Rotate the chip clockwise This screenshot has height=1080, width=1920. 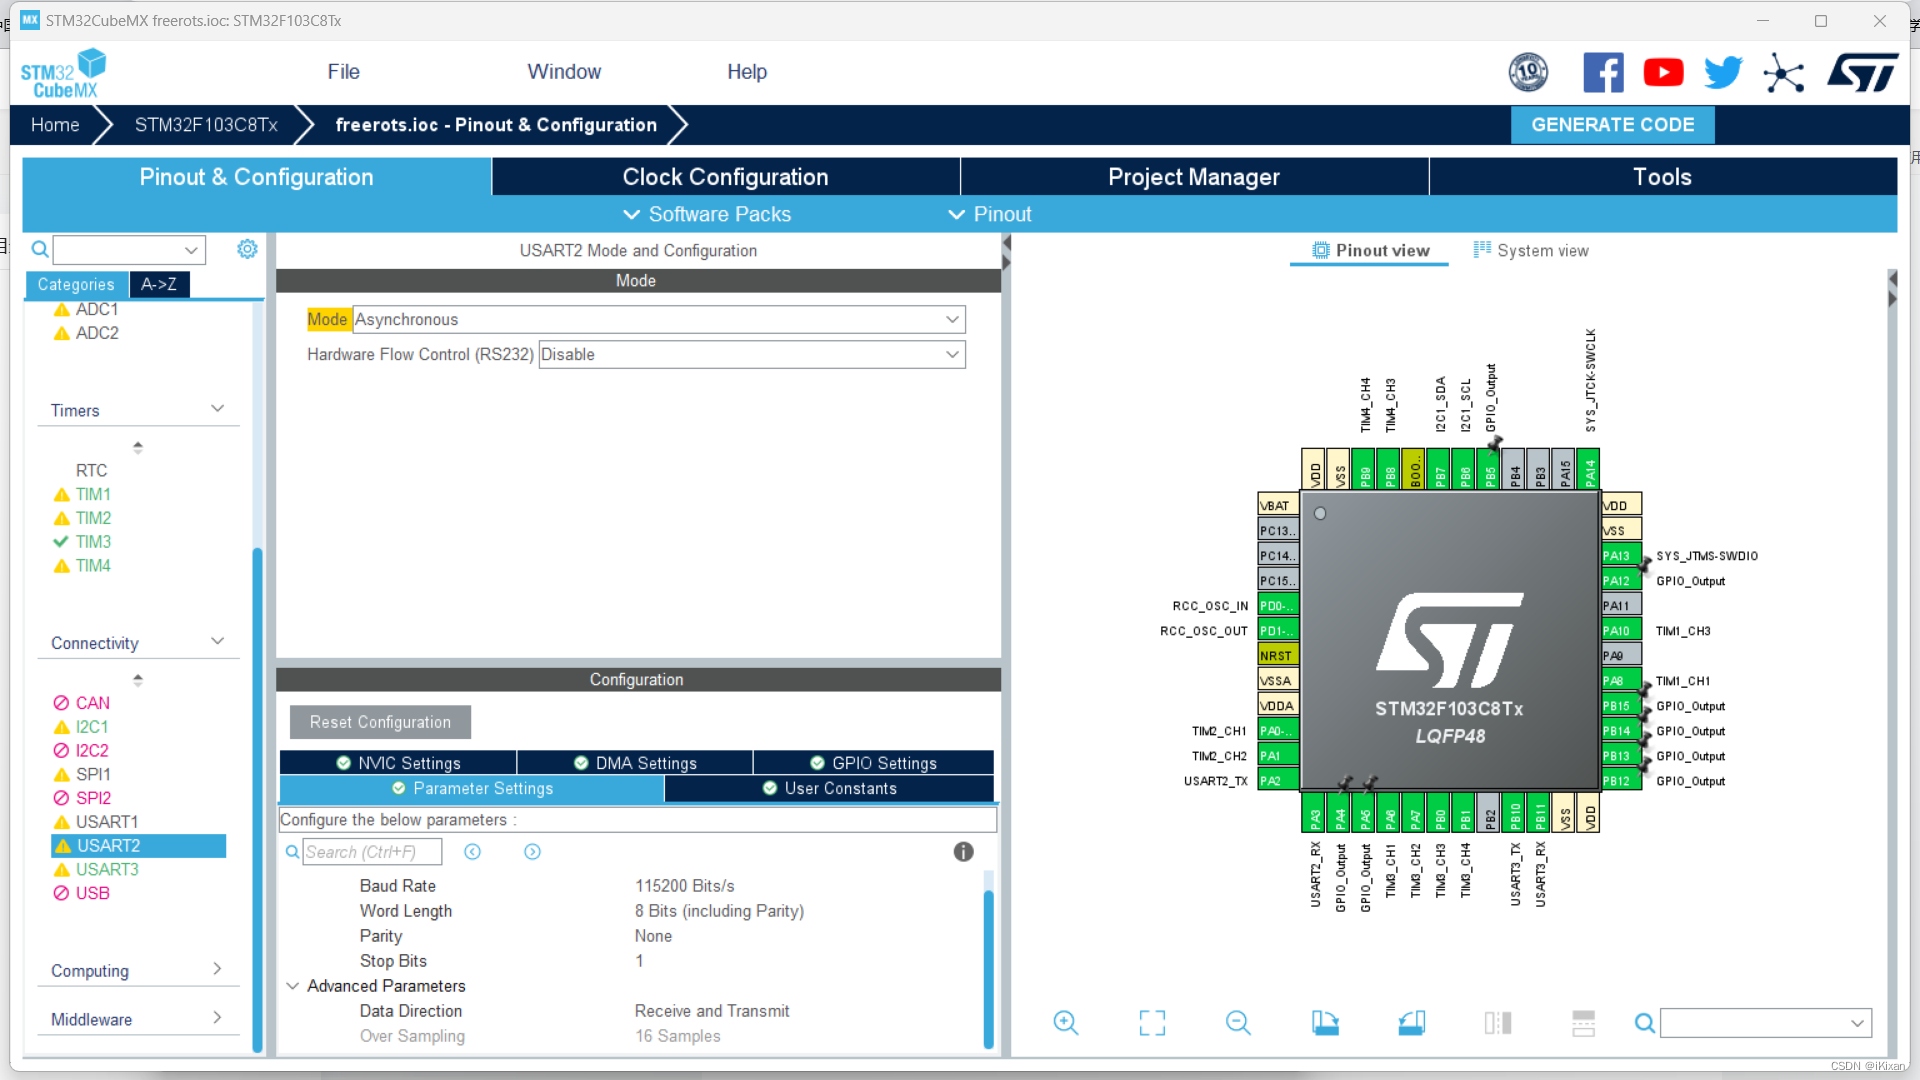coord(1325,1022)
